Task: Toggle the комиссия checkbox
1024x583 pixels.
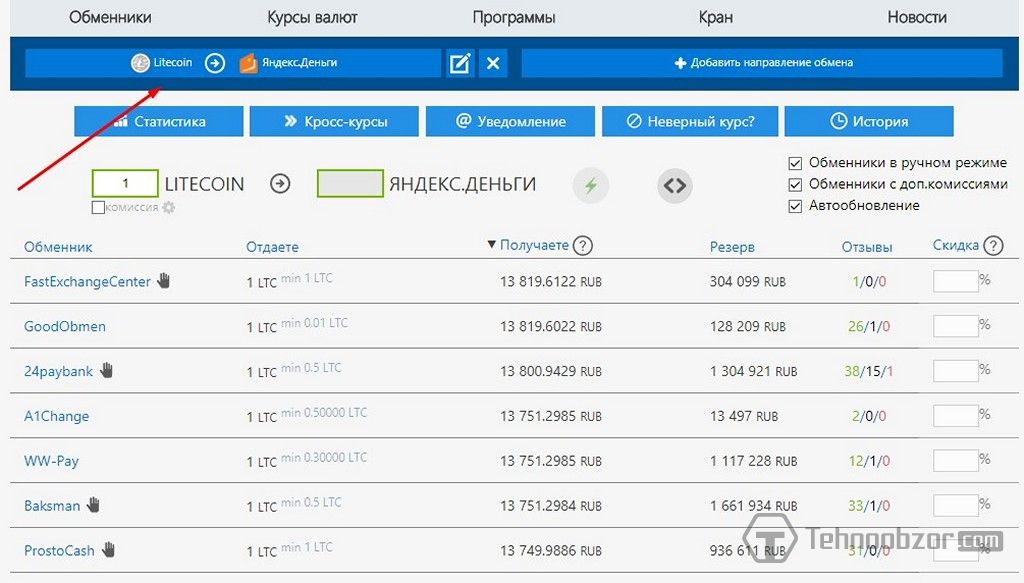Action: click(x=98, y=208)
